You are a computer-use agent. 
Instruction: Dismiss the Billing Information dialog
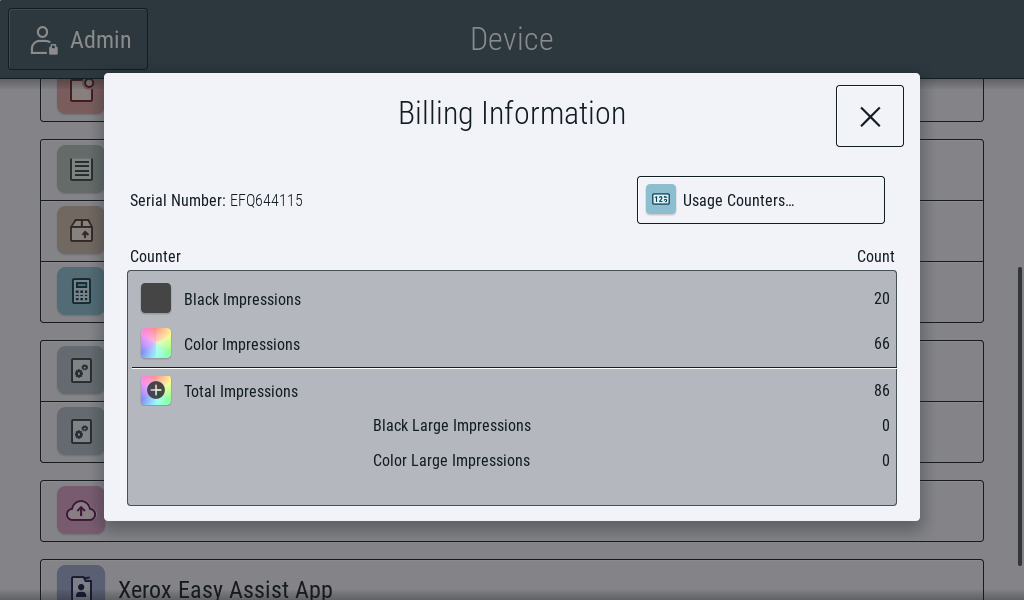[869, 115]
